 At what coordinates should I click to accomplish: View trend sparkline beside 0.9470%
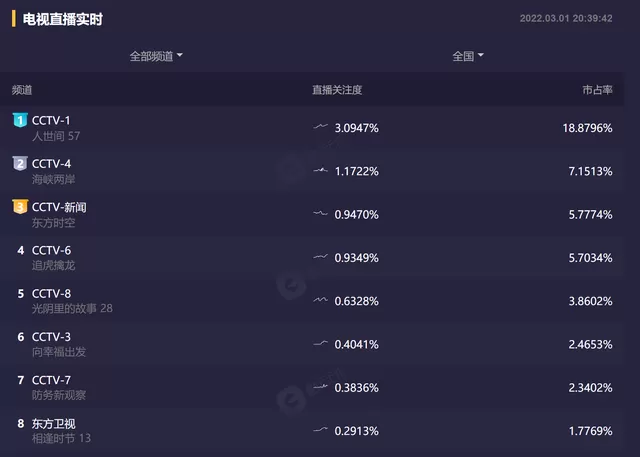[321, 213]
